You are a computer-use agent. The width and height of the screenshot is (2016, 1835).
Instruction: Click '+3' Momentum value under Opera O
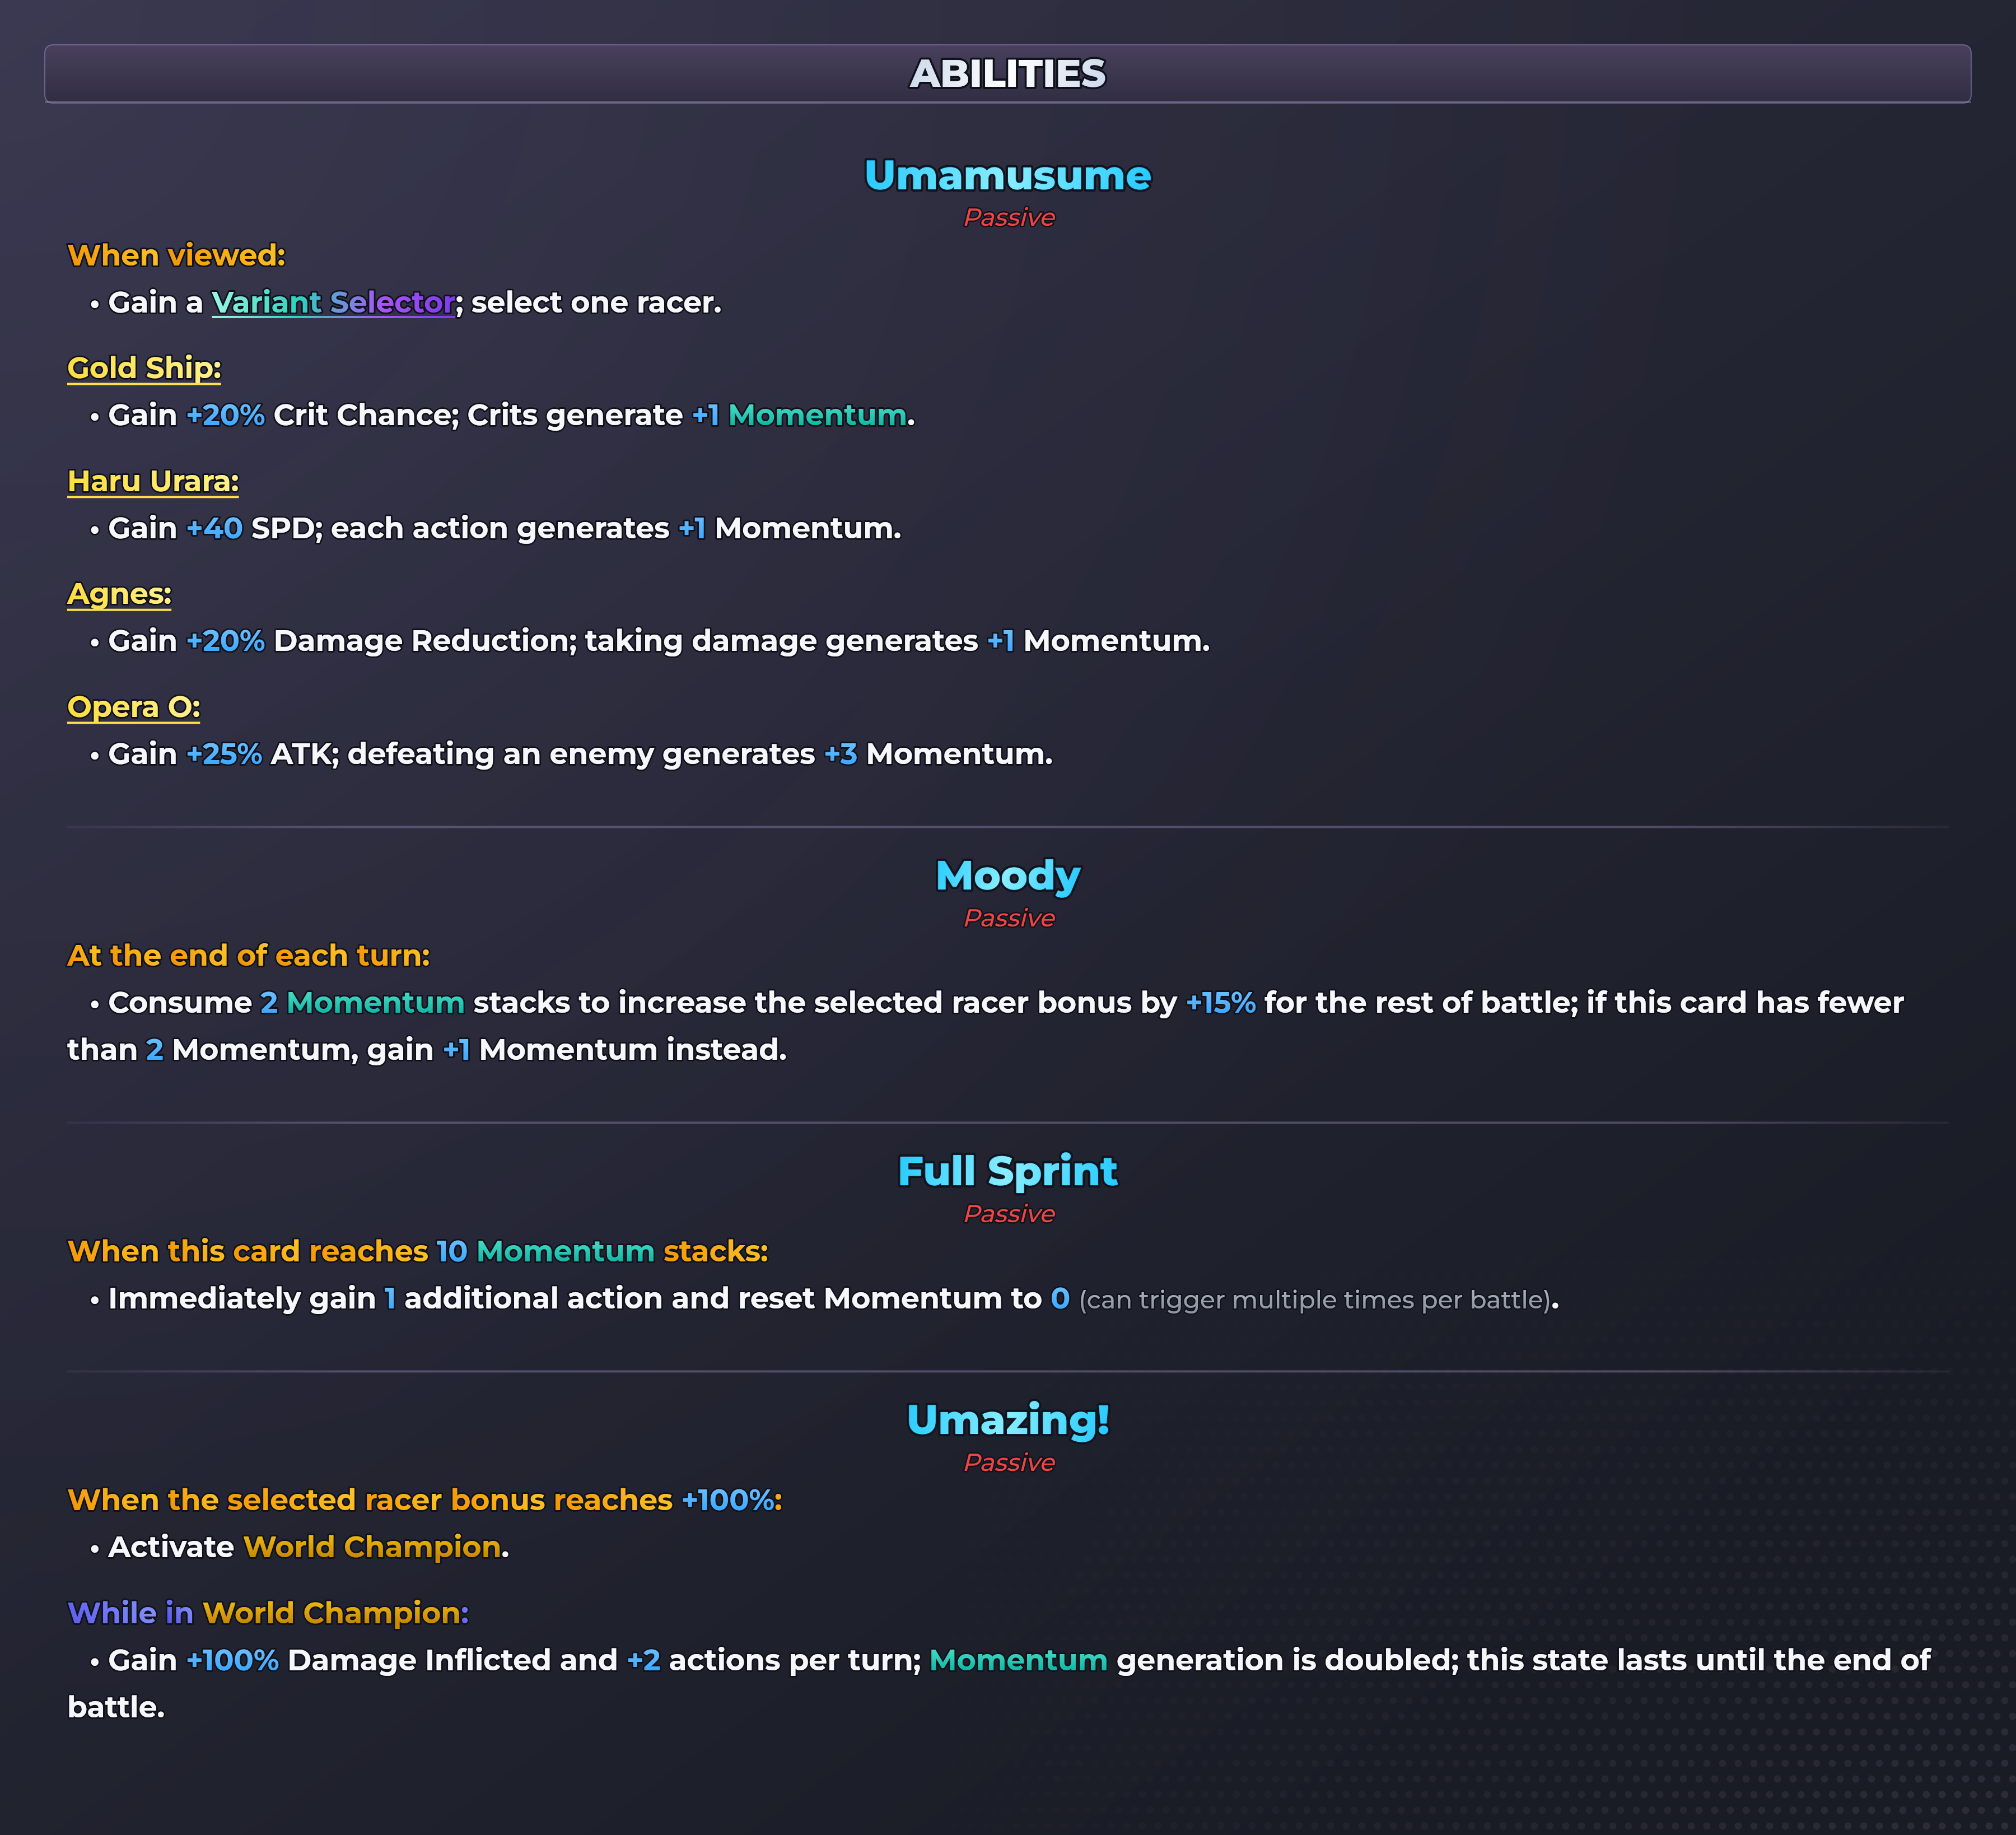(x=841, y=754)
